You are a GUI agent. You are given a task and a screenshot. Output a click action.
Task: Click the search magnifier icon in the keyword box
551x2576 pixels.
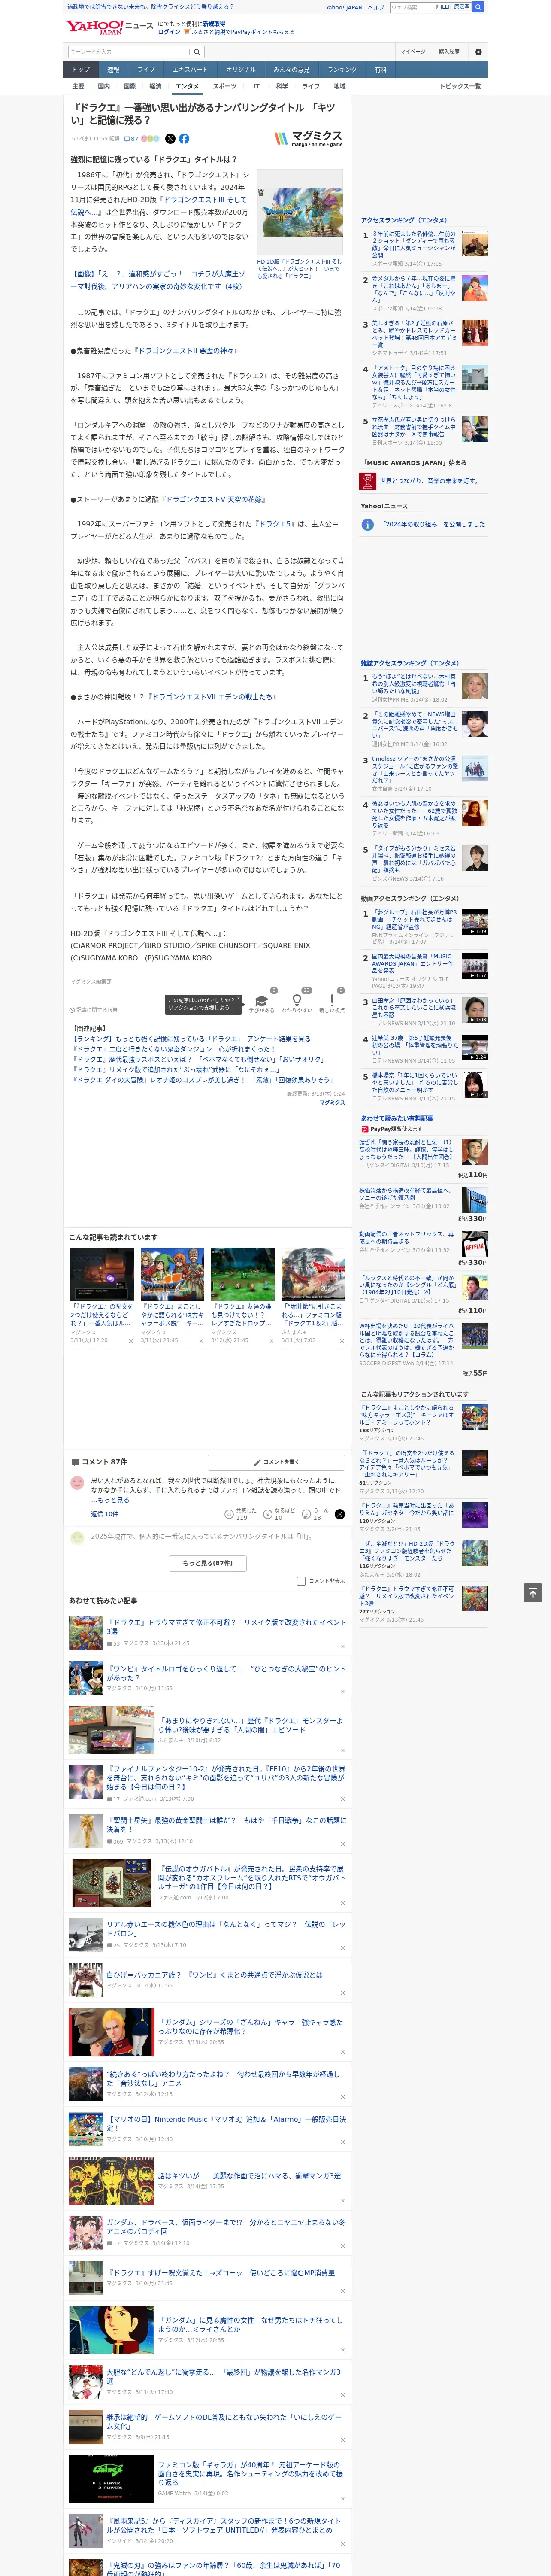pos(197,51)
